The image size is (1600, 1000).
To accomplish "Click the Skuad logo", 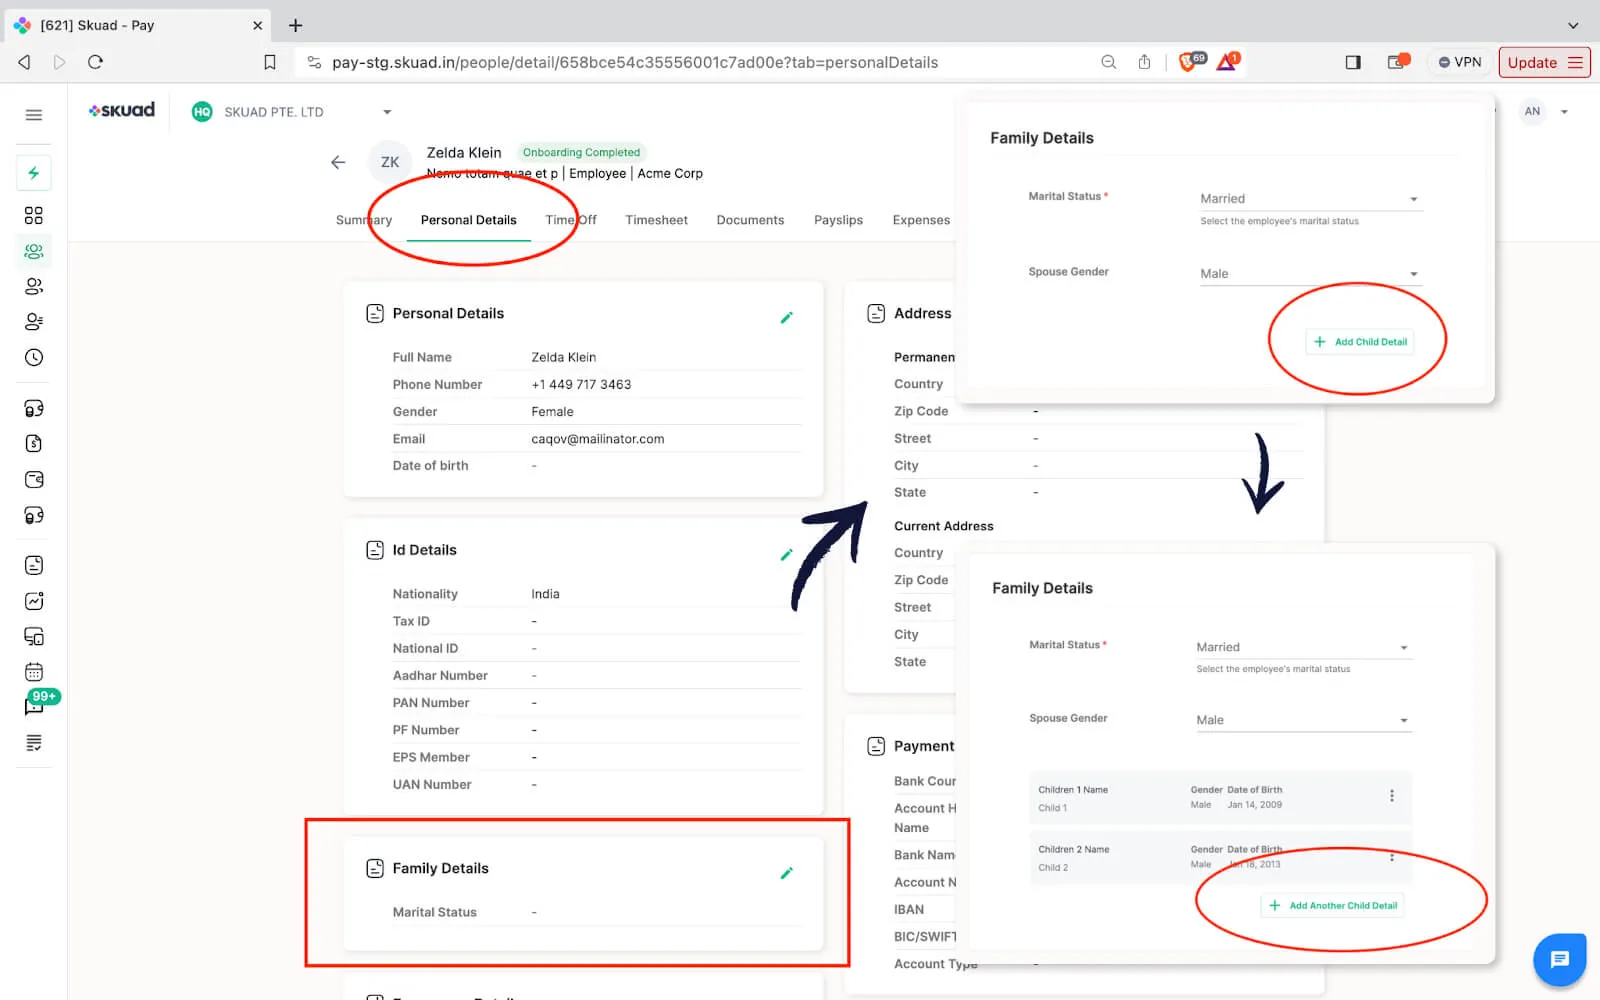I will tap(121, 110).
